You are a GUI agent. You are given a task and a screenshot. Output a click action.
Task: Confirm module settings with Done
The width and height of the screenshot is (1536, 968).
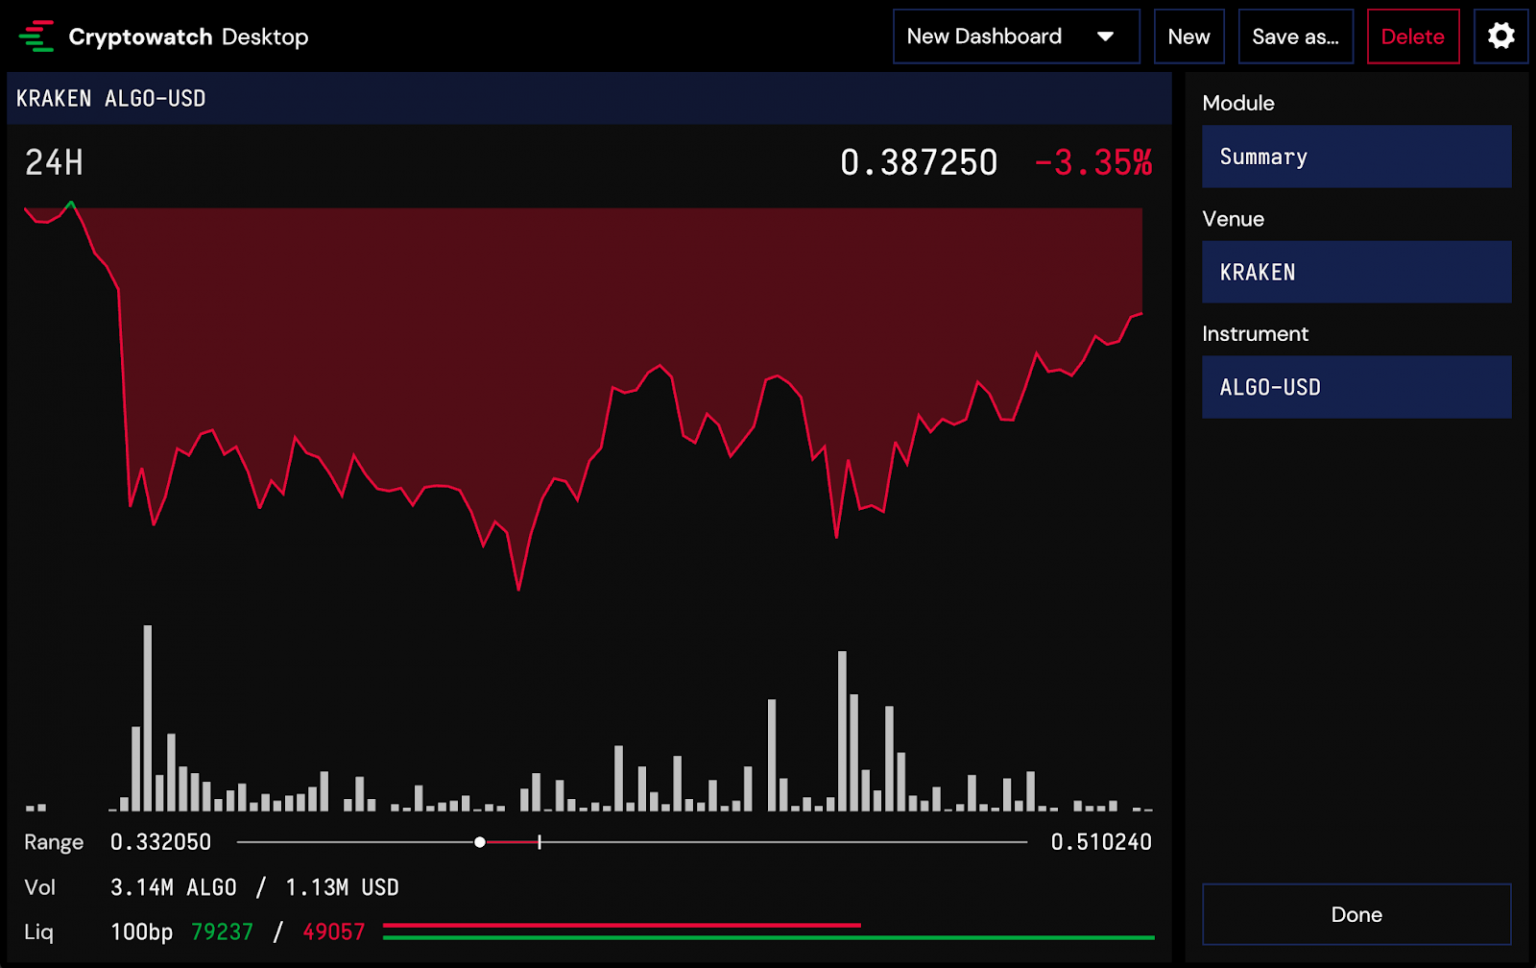1356,914
